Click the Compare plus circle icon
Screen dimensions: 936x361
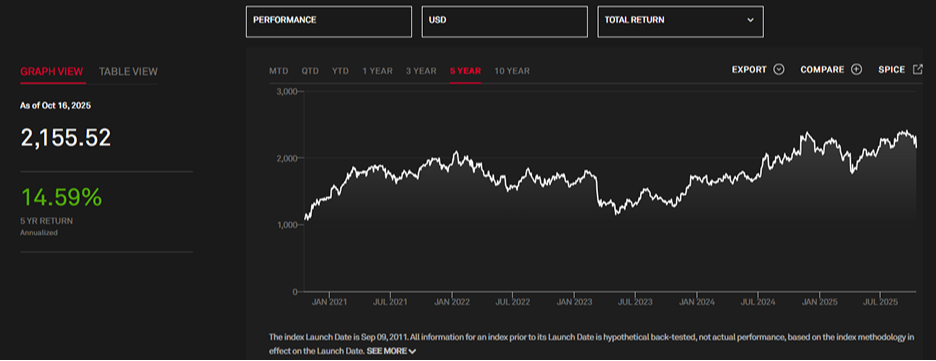point(856,70)
